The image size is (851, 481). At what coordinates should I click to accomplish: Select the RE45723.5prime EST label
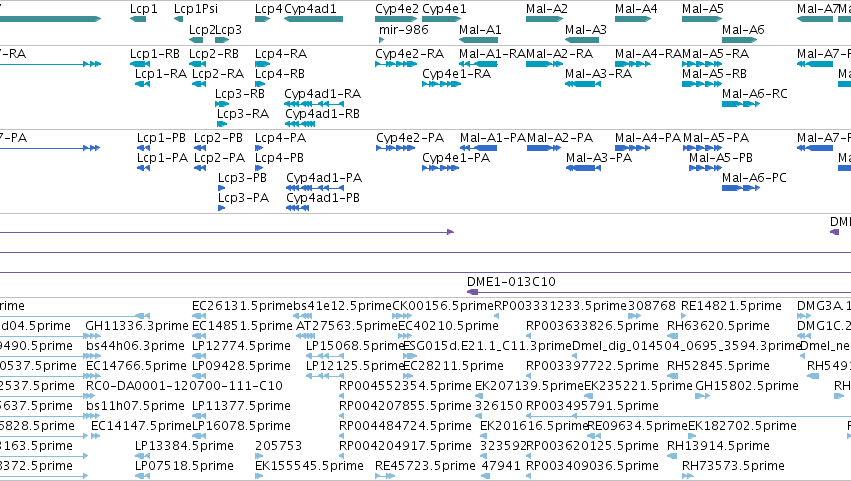[x=426, y=466]
